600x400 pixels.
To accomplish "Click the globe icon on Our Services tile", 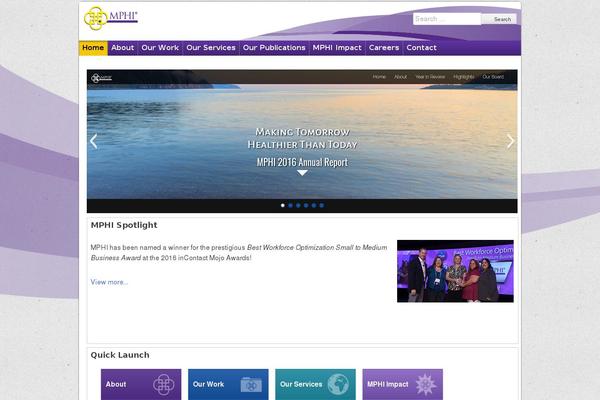I will (338, 384).
